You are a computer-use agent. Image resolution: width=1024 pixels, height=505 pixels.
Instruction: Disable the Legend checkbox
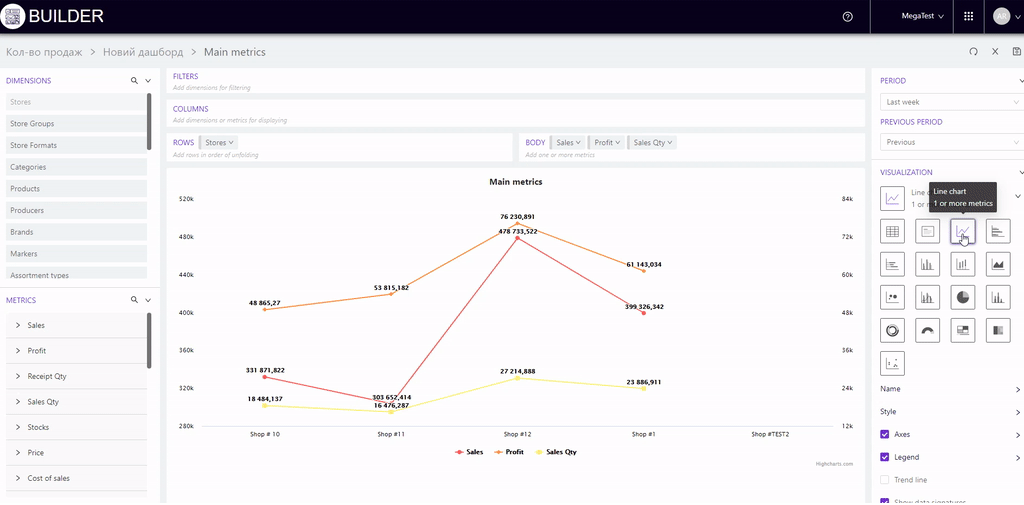point(885,457)
